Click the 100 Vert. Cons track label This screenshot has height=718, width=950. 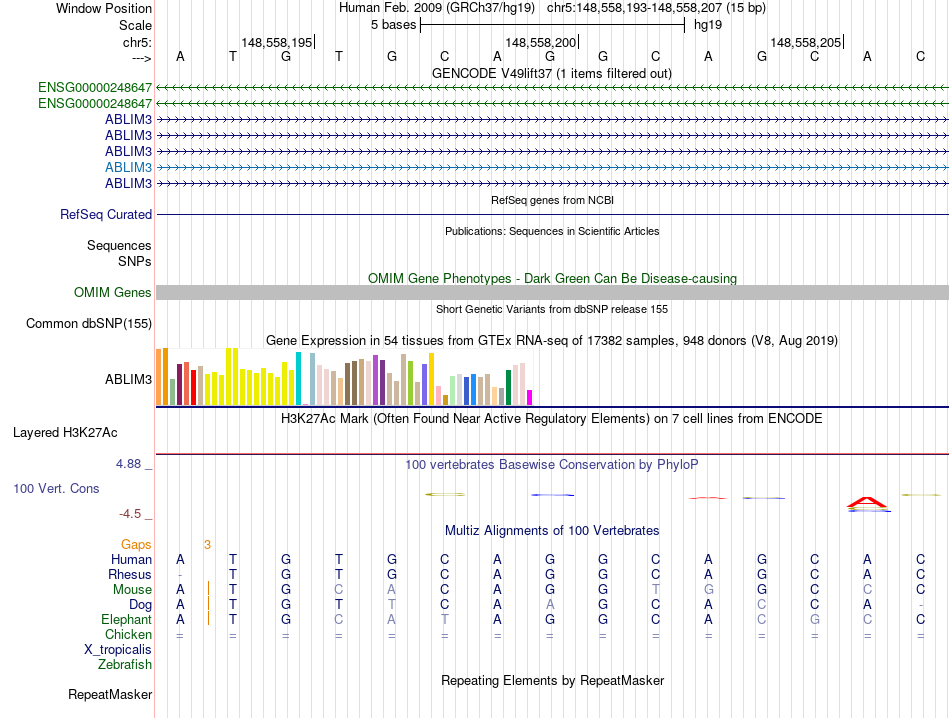pos(56,488)
